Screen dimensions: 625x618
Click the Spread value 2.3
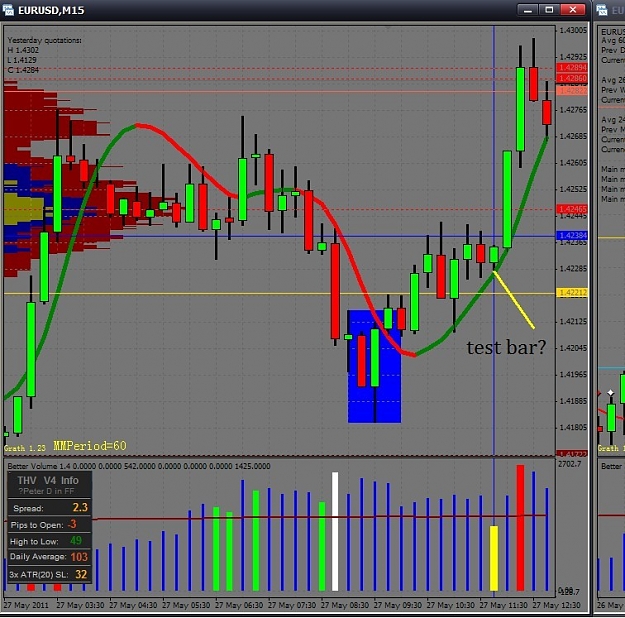tap(80, 508)
